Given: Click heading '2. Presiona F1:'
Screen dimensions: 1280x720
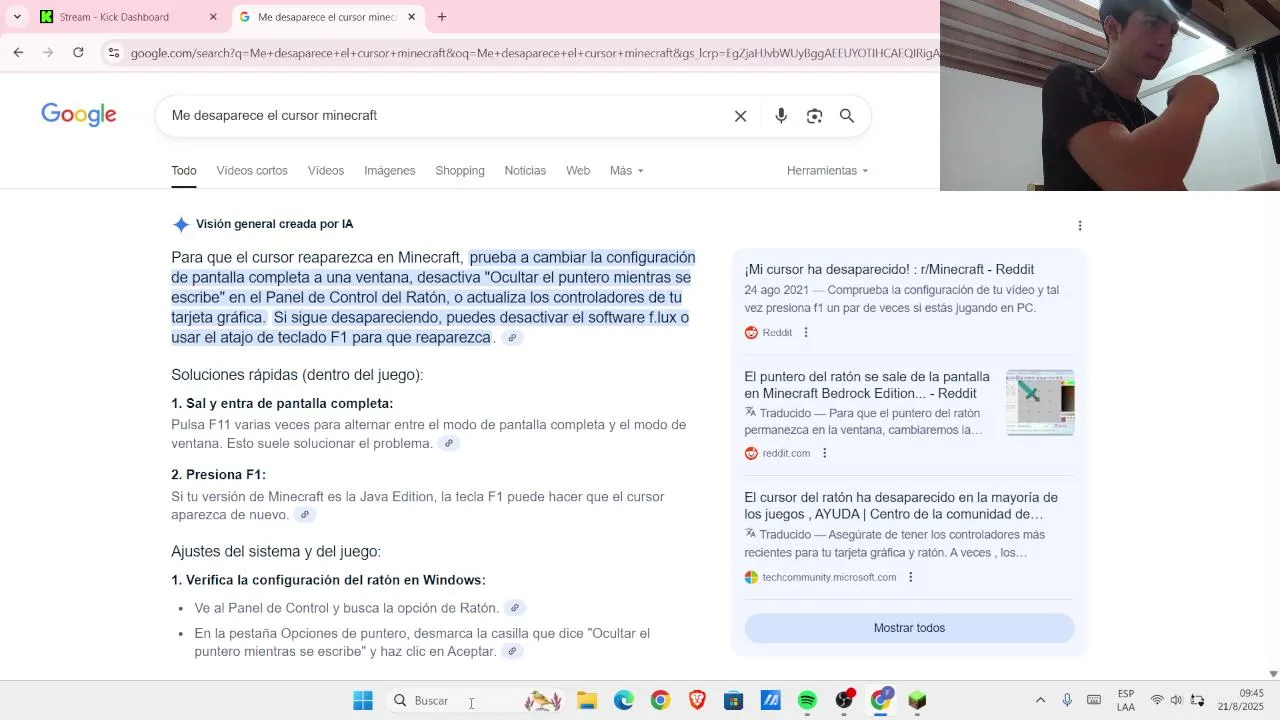Looking at the screenshot, I should (x=218, y=475).
